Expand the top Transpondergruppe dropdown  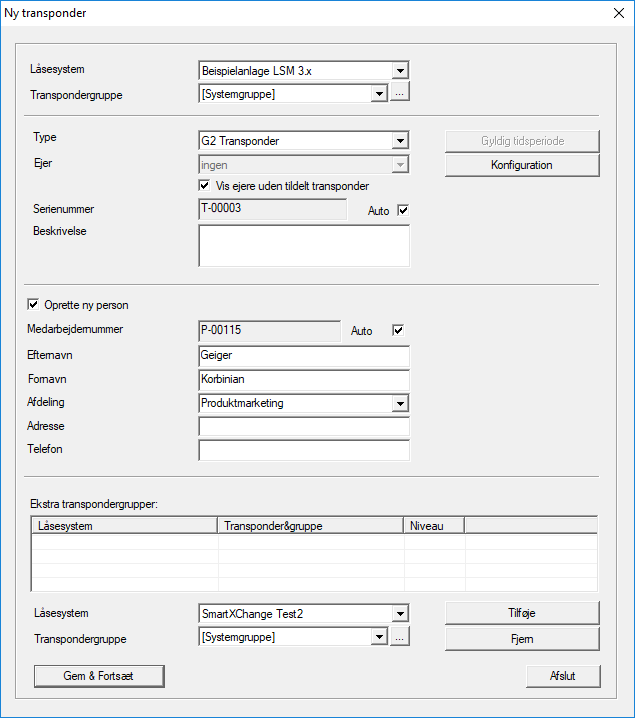(x=379, y=94)
